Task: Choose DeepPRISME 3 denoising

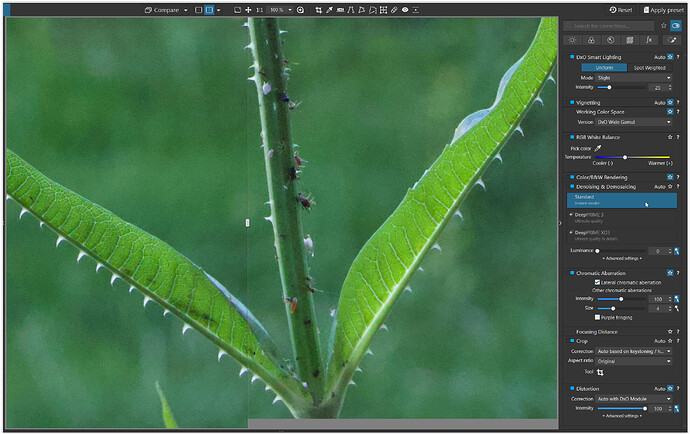Action: pos(622,218)
